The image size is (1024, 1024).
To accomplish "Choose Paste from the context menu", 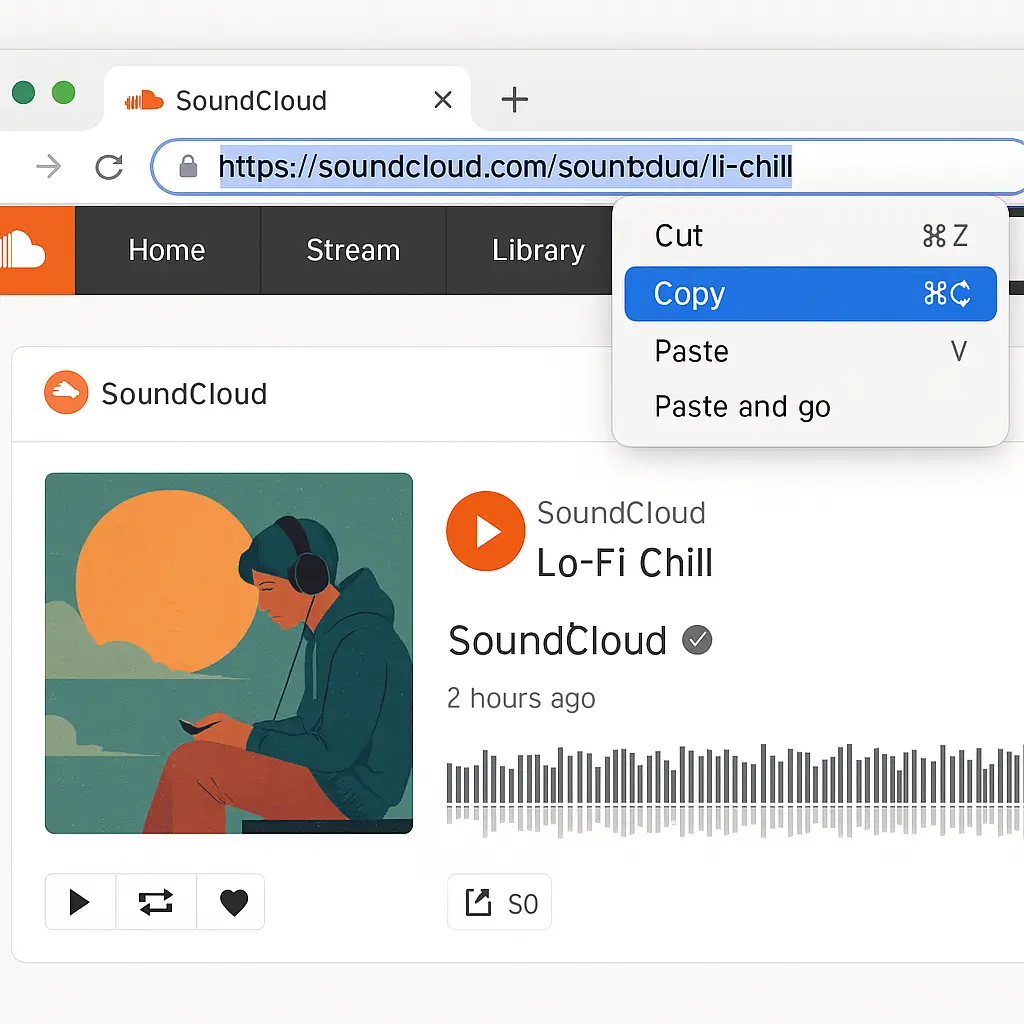I will (x=810, y=351).
